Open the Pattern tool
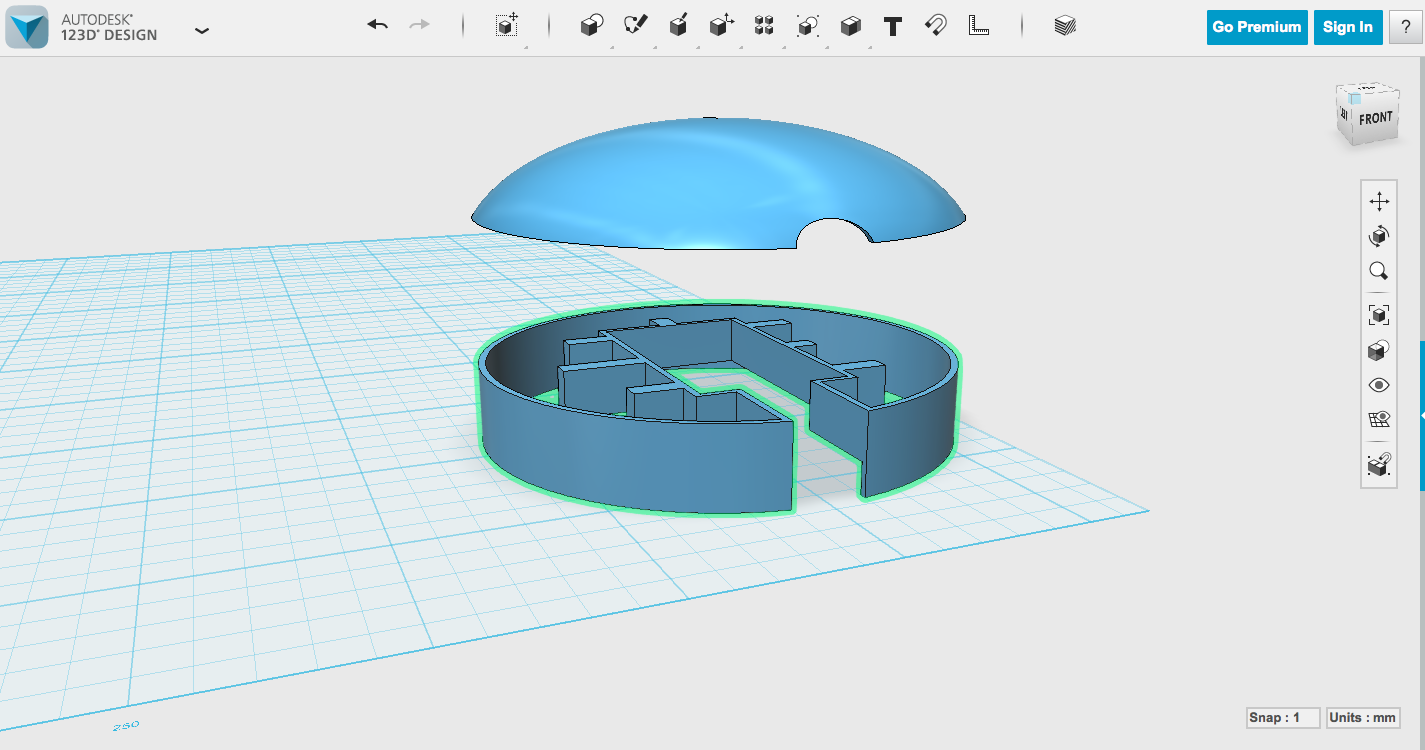1425x750 pixels. click(x=763, y=26)
